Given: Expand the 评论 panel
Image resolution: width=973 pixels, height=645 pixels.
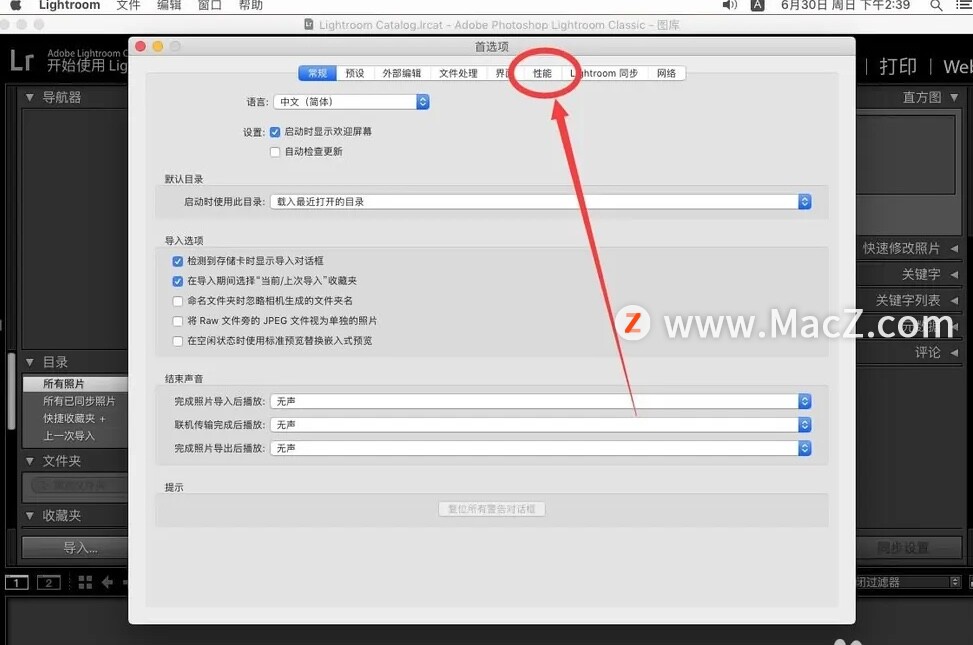Looking at the screenshot, I should (x=954, y=353).
